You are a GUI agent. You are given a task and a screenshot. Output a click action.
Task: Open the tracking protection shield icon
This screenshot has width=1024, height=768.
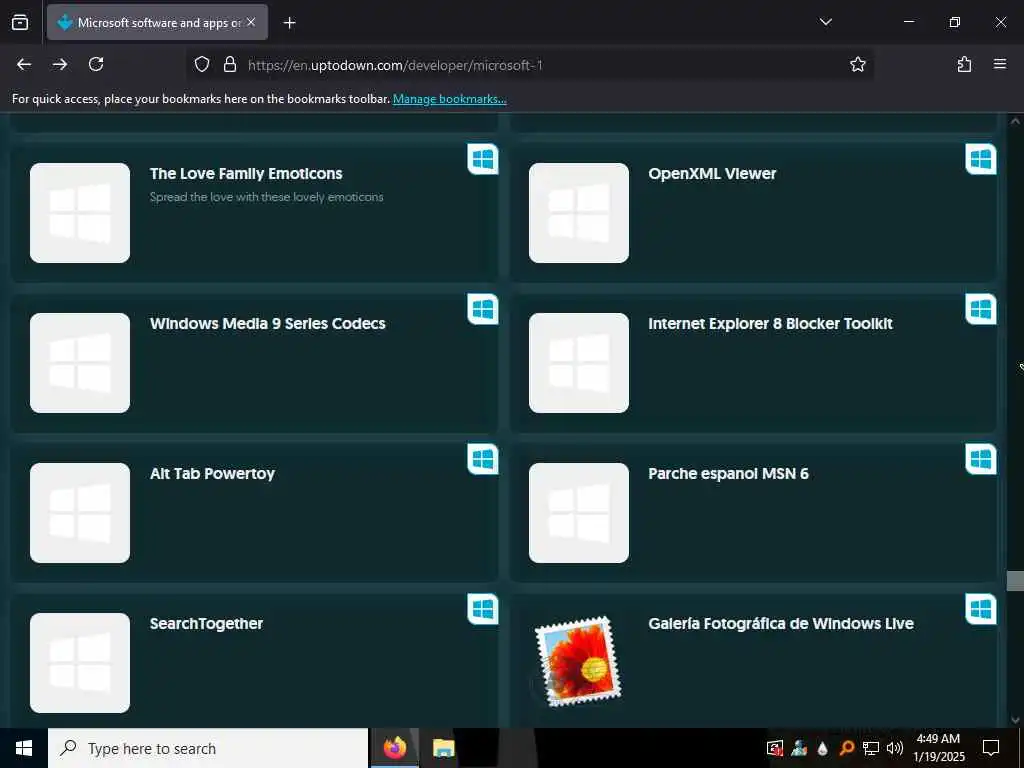pos(202,64)
